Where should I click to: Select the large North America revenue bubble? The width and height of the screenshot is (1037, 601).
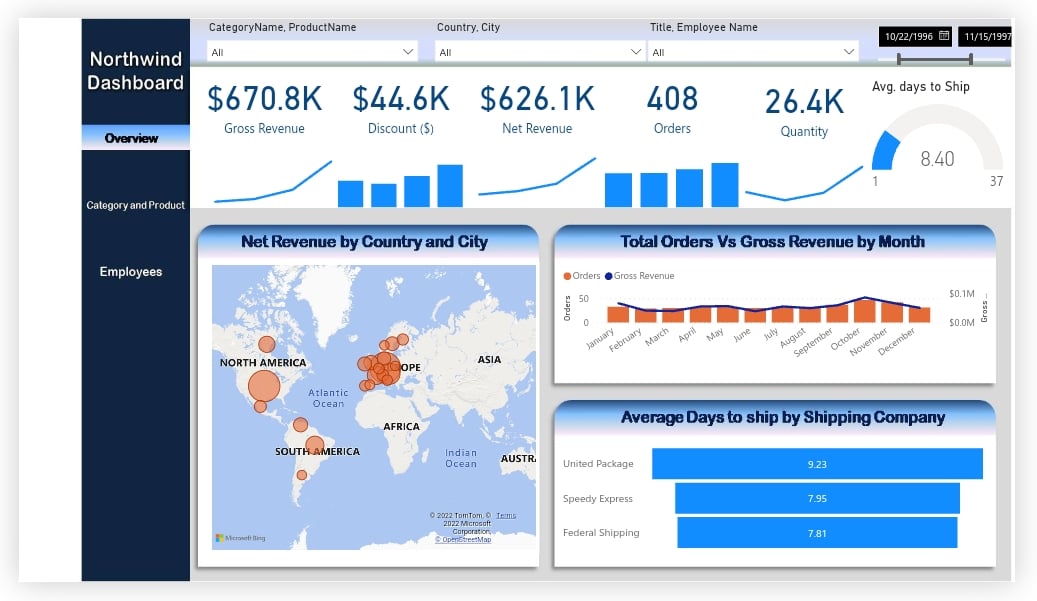pyautogui.click(x=263, y=386)
